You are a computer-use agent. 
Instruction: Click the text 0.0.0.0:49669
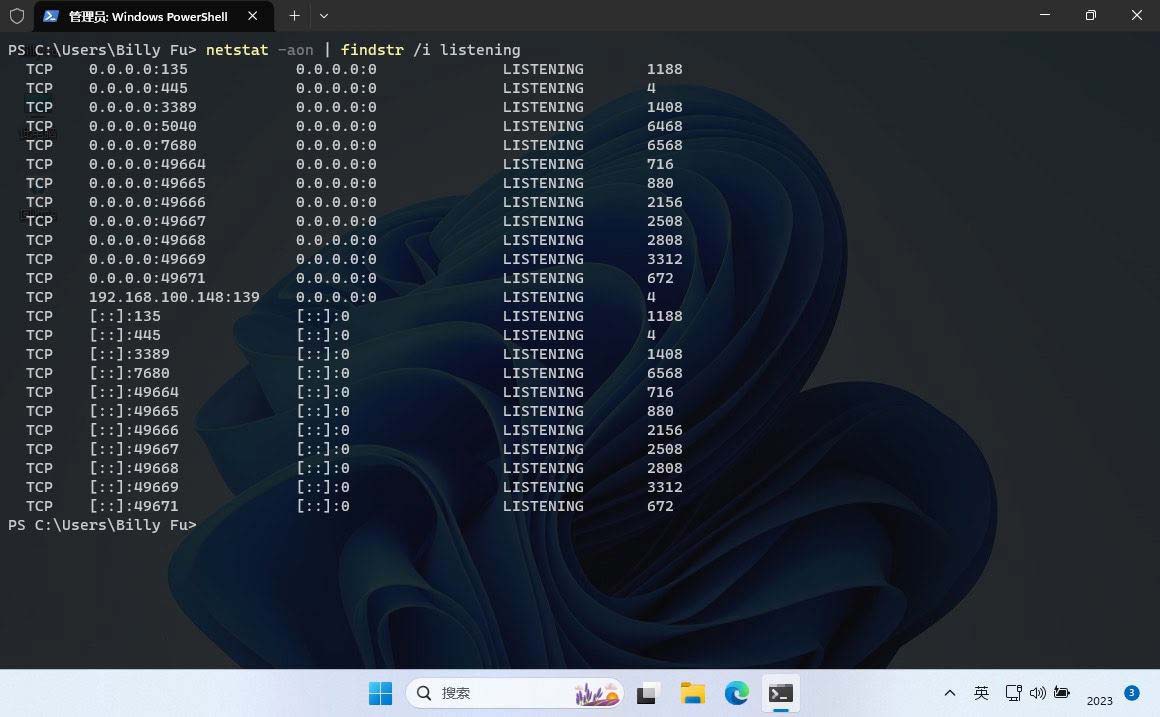click(x=147, y=259)
